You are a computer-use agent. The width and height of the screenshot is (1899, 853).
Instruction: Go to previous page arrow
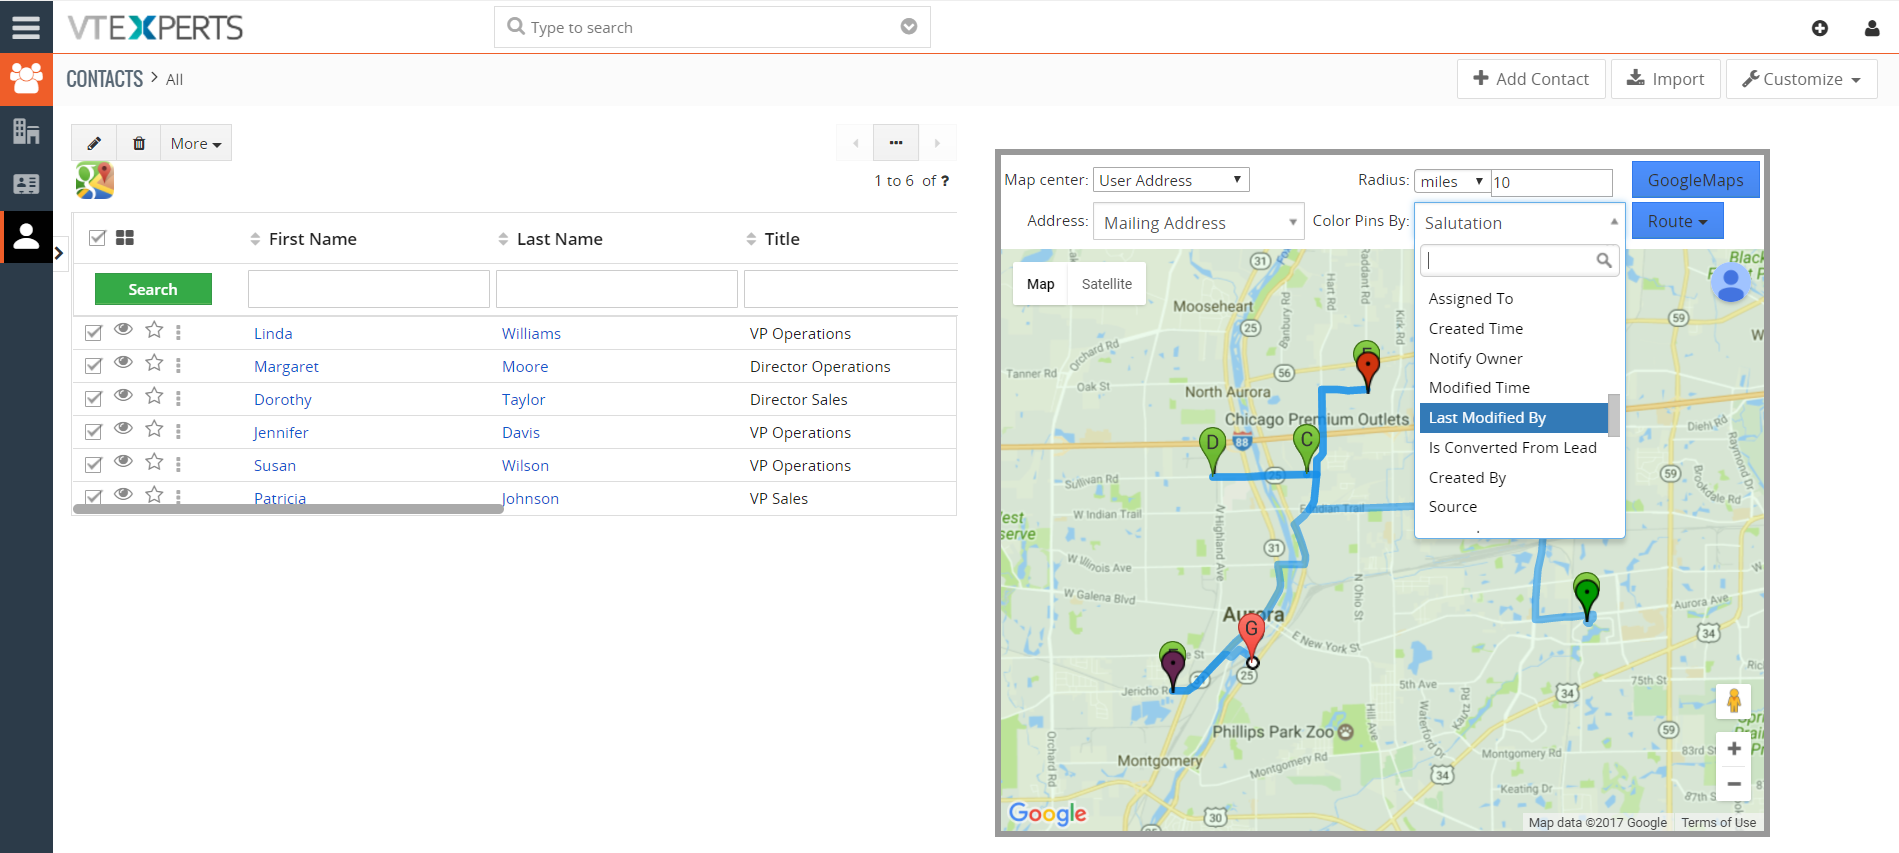click(x=855, y=143)
